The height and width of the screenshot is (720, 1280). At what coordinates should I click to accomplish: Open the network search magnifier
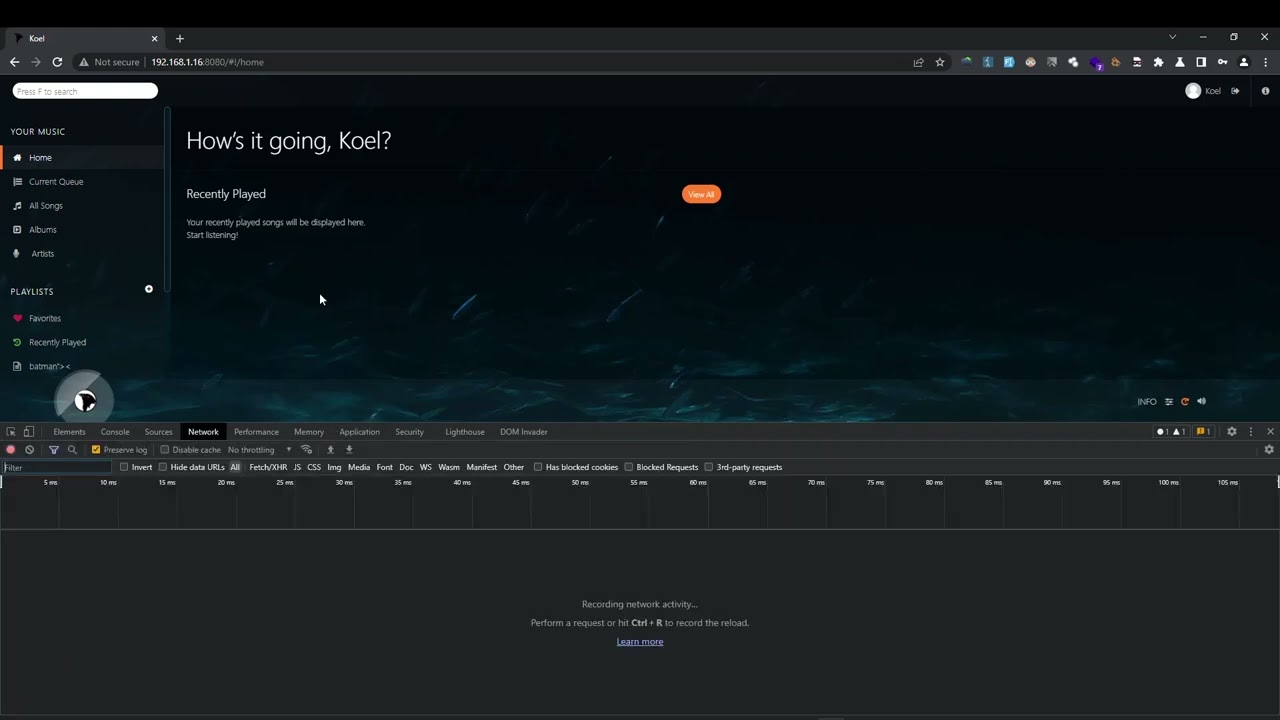(x=72, y=450)
